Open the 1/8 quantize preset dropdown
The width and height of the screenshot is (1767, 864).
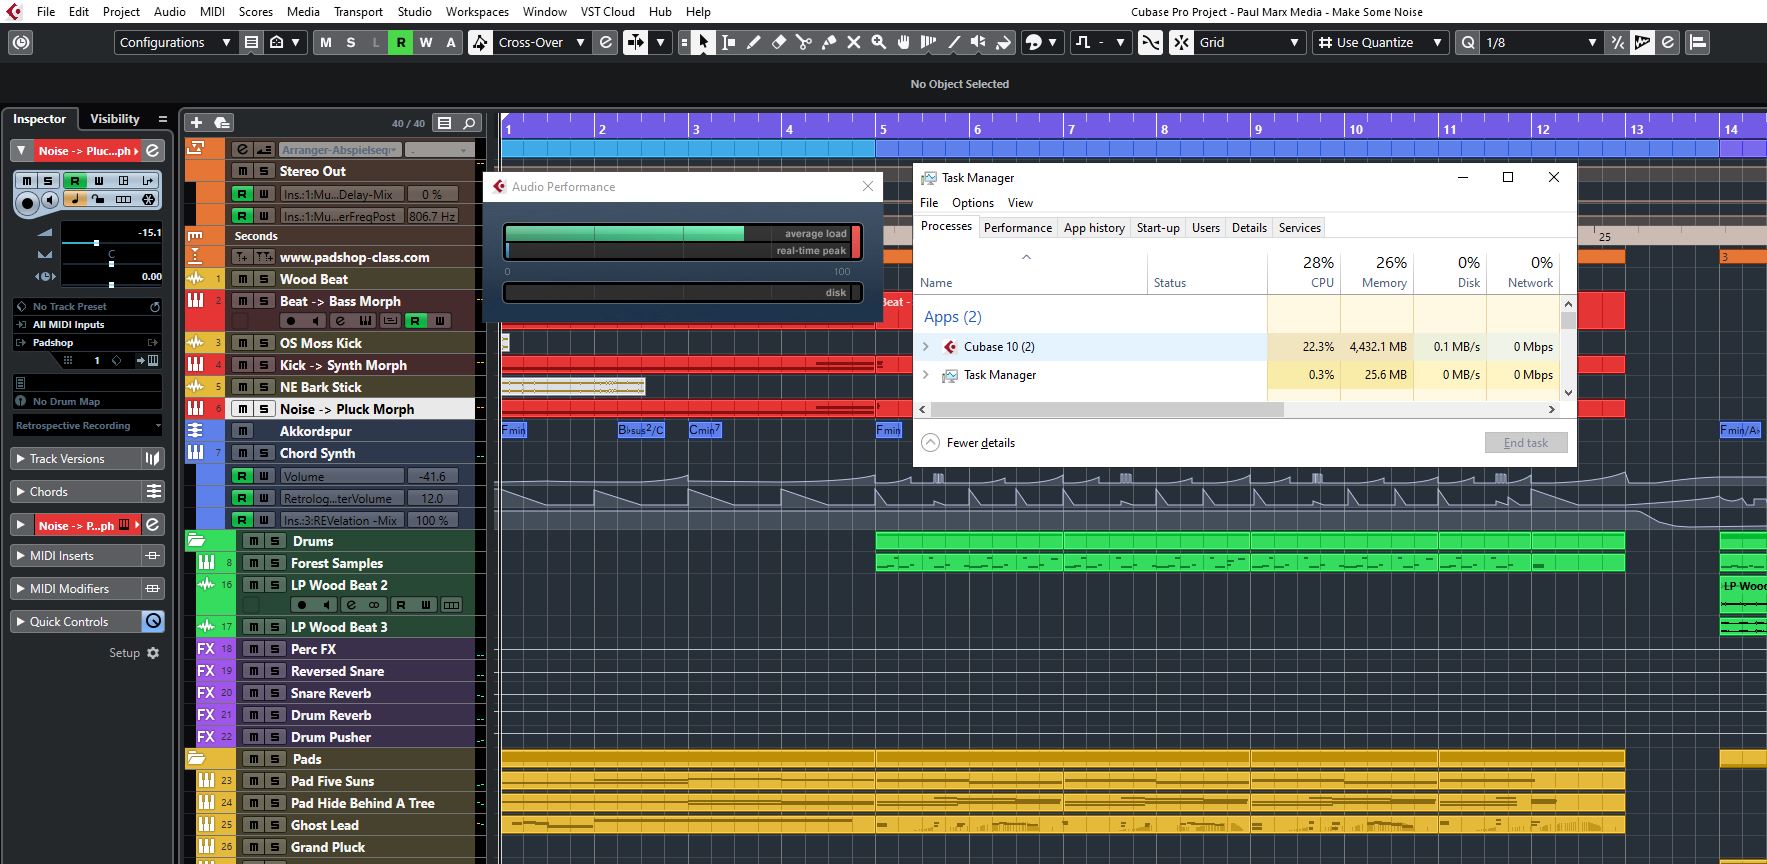[1541, 42]
